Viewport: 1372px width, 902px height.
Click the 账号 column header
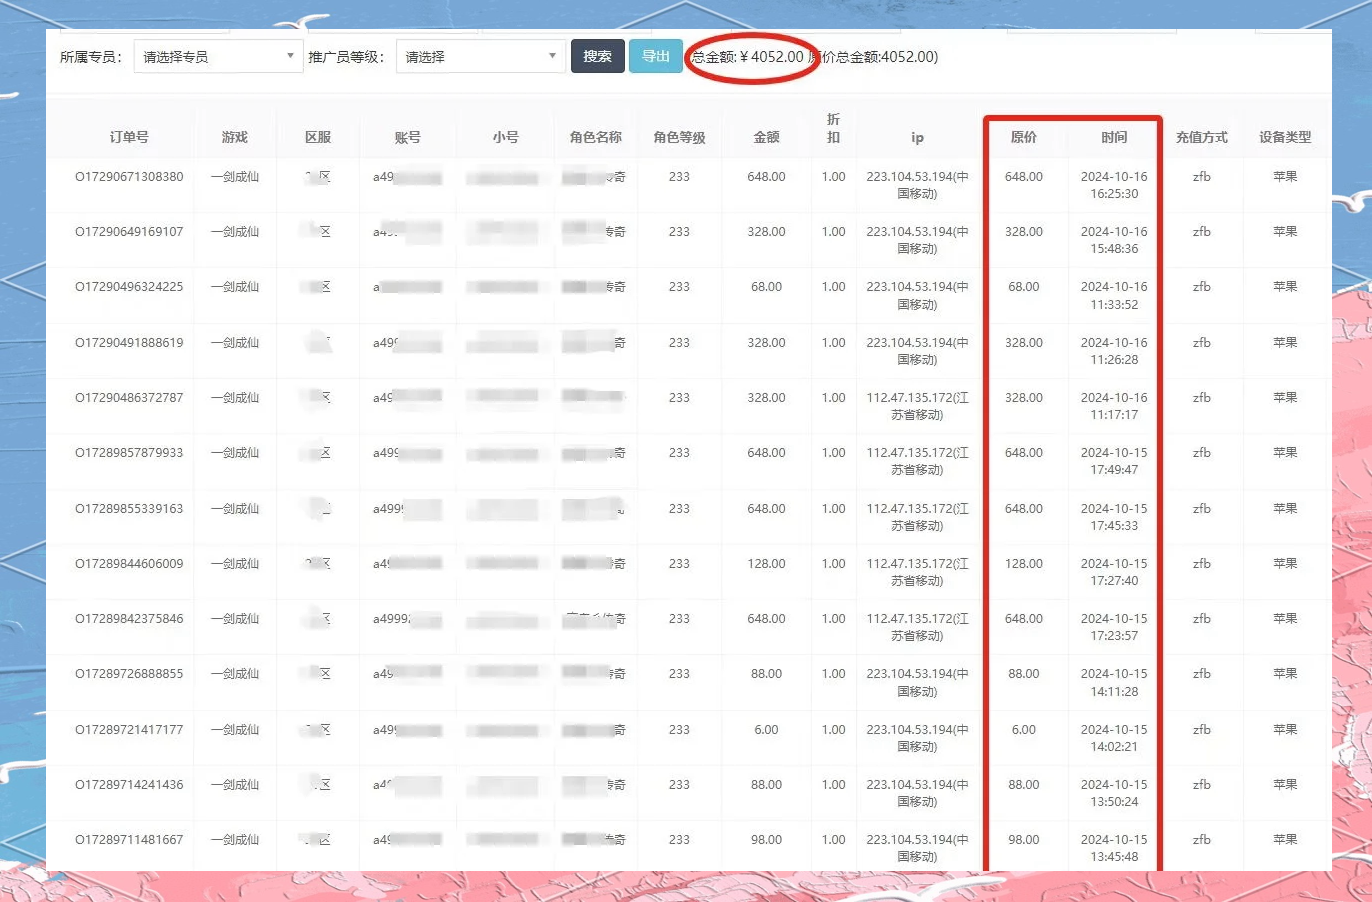(407, 137)
